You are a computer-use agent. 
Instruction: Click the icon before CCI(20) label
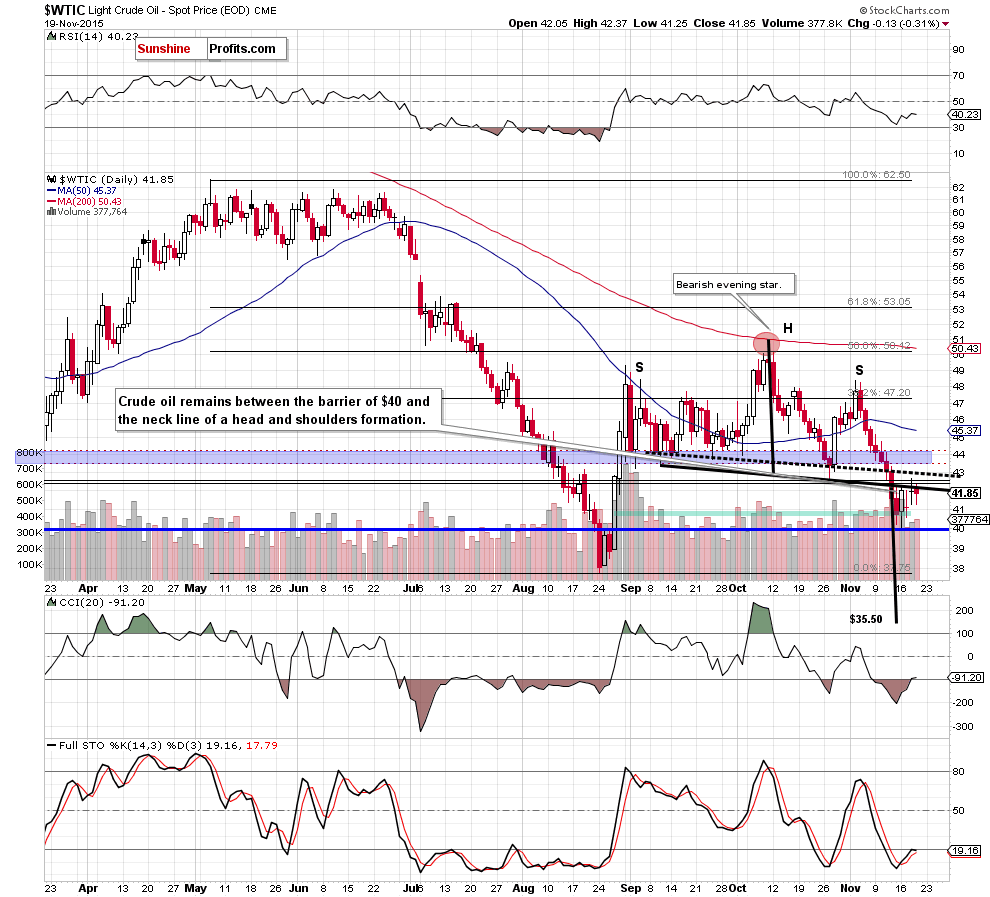[x=51, y=602]
